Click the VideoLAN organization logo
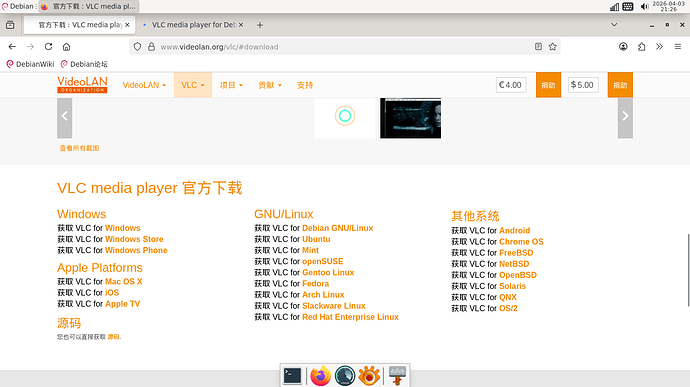The image size is (690, 387). tap(82, 85)
